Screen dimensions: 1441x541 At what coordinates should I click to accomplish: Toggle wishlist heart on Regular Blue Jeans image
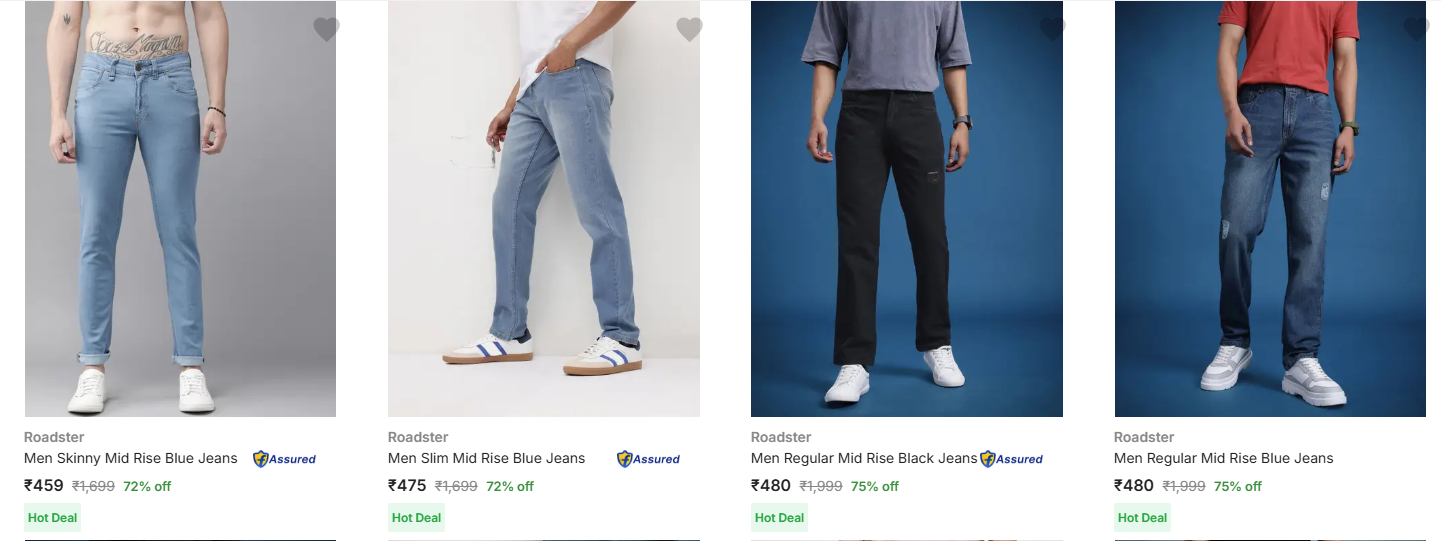(1416, 29)
